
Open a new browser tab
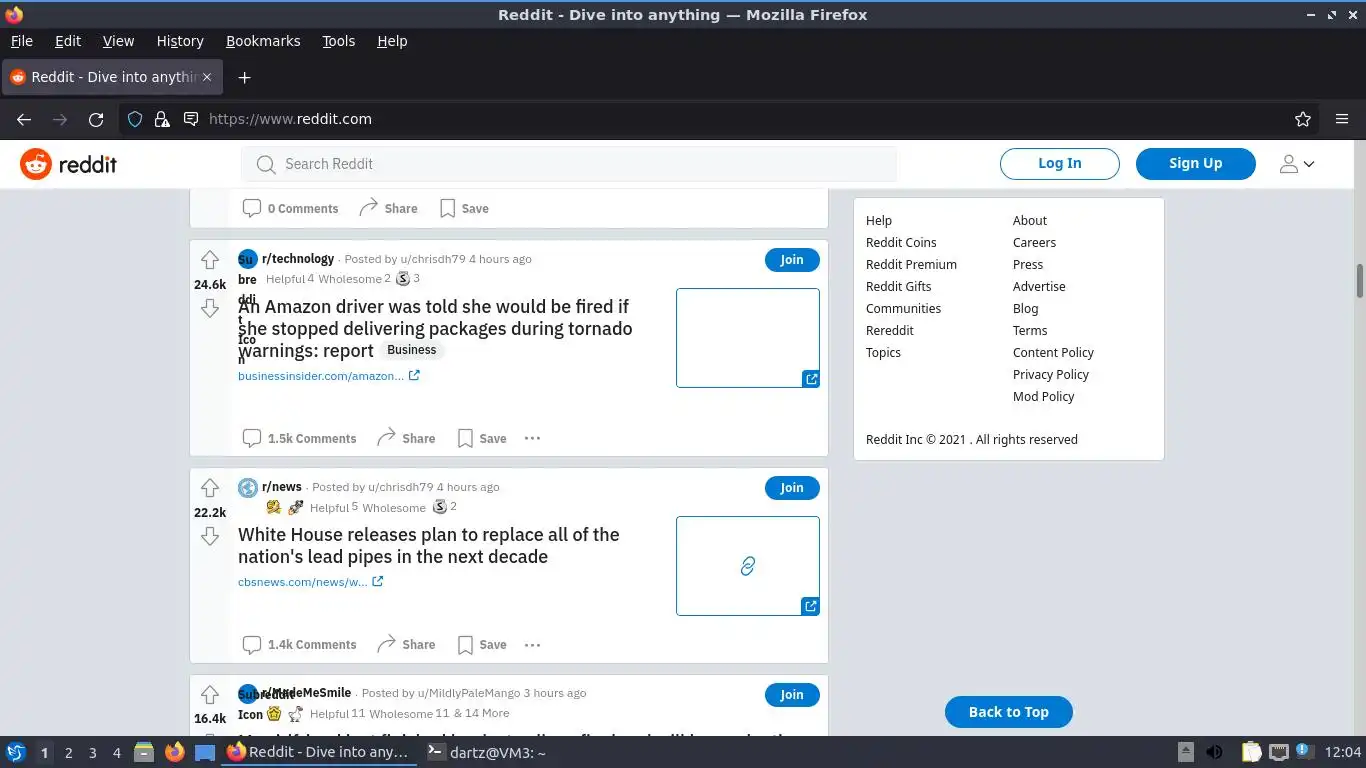click(244, 77)
